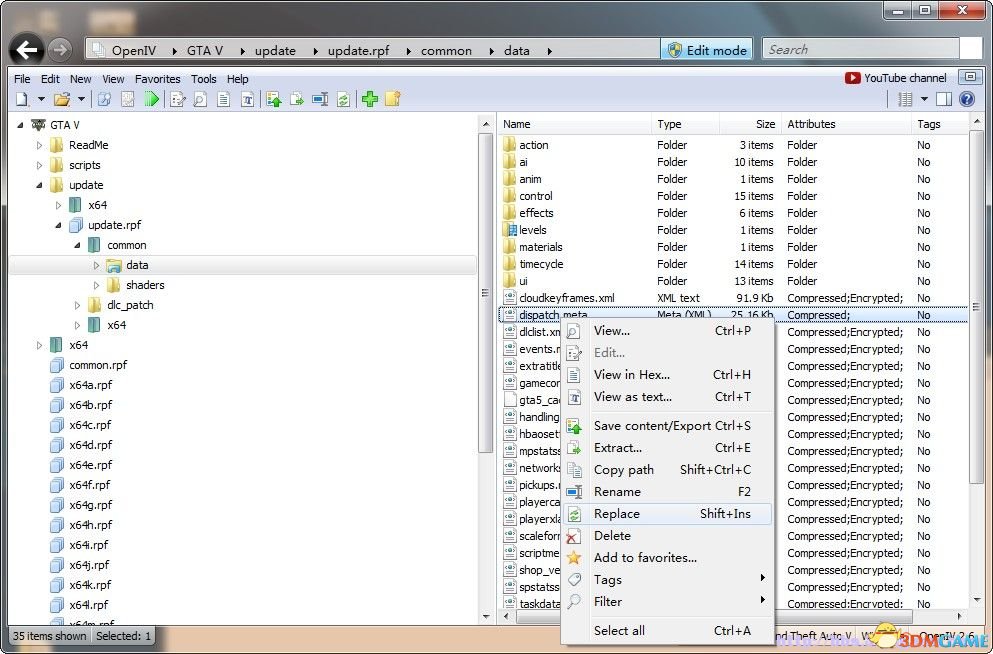Click the New document toolbar icon
The height and width of the screenshot is (654, 993).
22,99
